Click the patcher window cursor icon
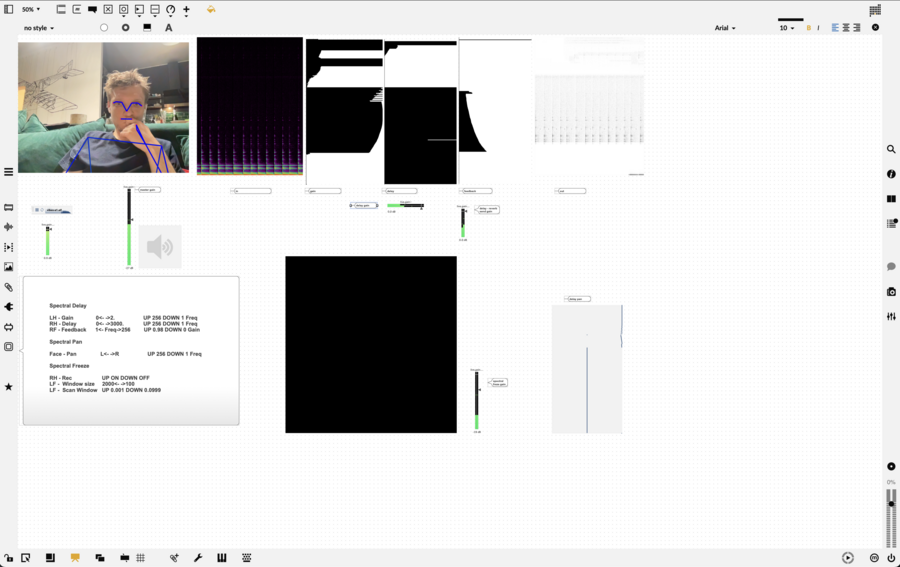The image size is (900, 567). (x=26, y=558)
